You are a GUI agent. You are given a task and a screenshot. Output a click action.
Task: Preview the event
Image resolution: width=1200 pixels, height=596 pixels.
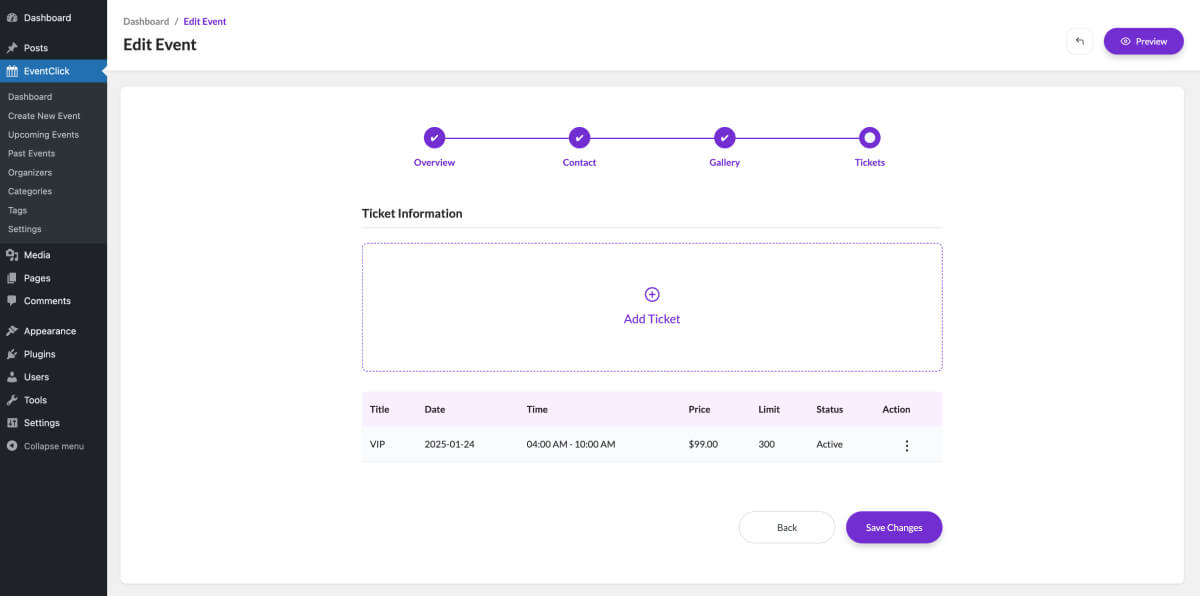pos(1143,41)
